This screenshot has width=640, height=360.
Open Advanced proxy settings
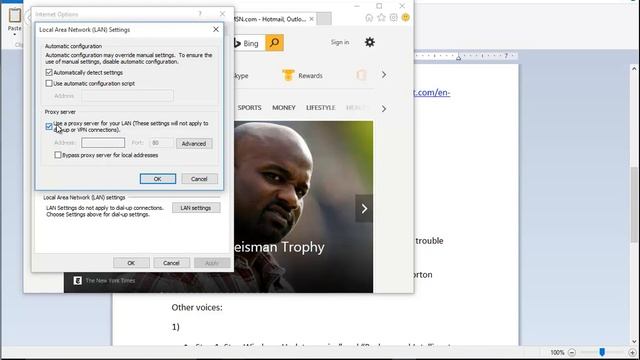point(194,144)
